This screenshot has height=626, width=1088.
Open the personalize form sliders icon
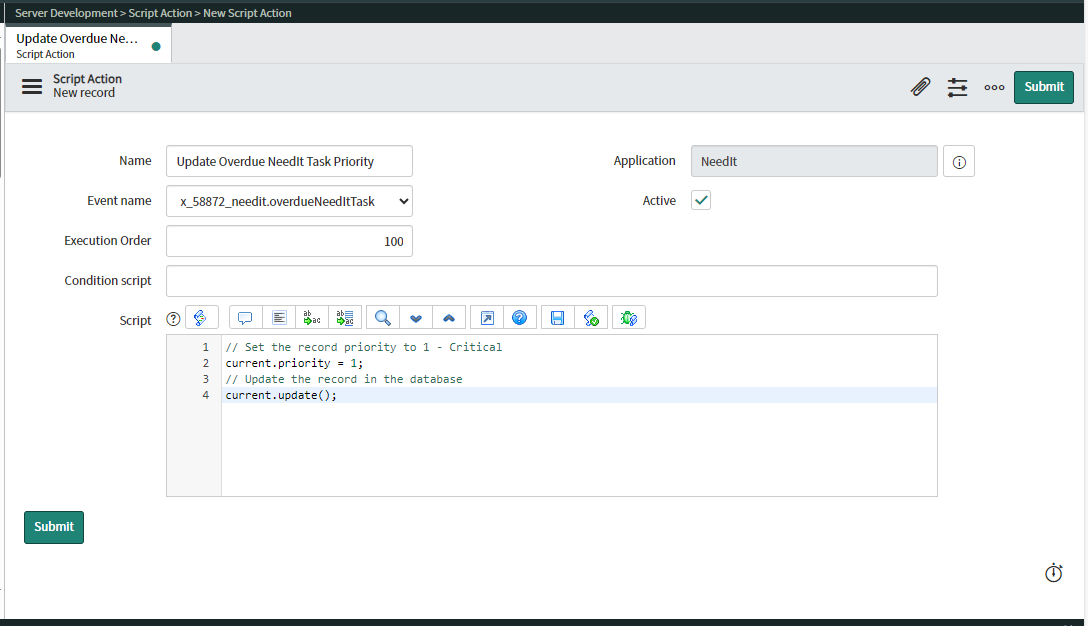pos(958,87)
